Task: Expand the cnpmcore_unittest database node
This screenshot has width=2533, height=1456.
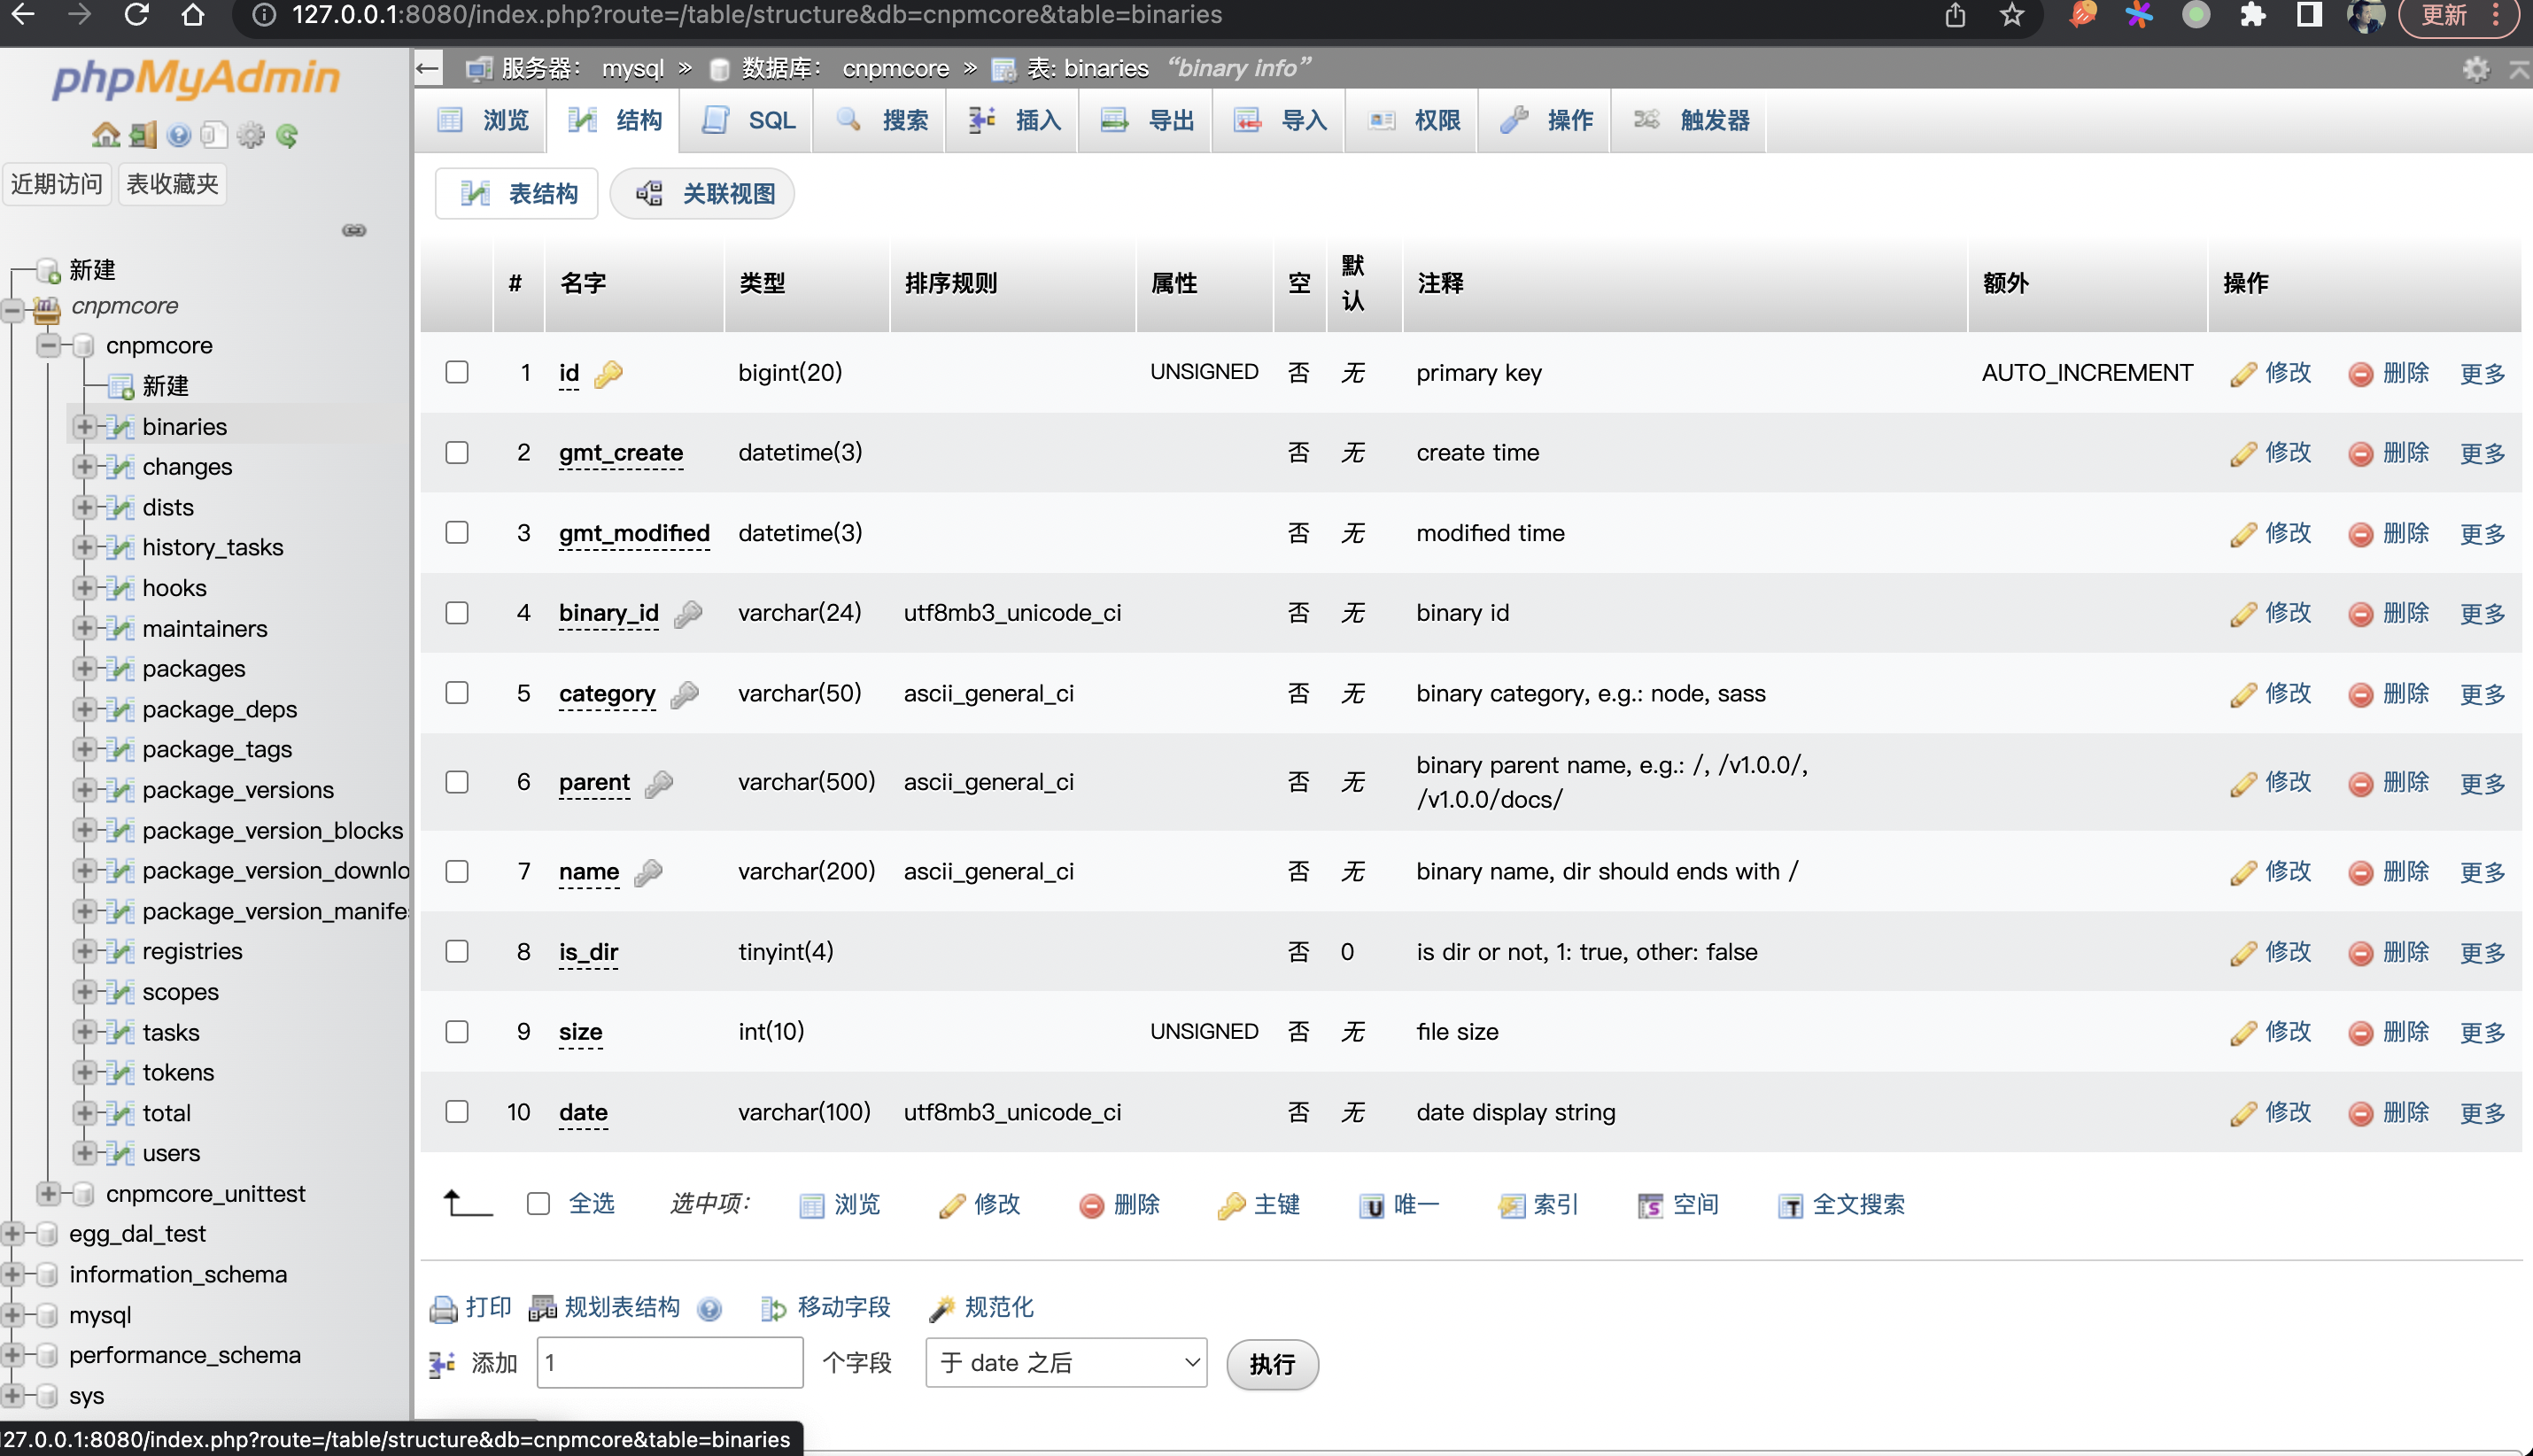Action: 48,1193
